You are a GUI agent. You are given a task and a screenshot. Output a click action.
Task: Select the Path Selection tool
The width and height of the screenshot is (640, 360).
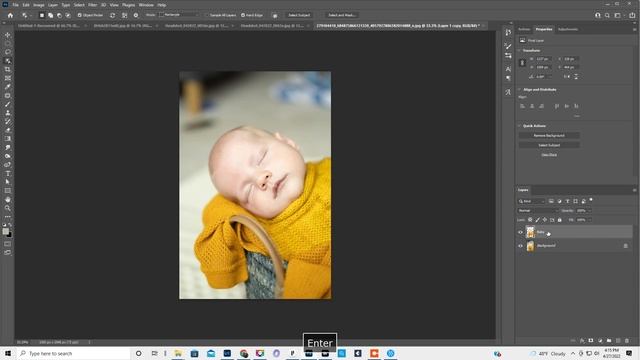click(8, 182)
